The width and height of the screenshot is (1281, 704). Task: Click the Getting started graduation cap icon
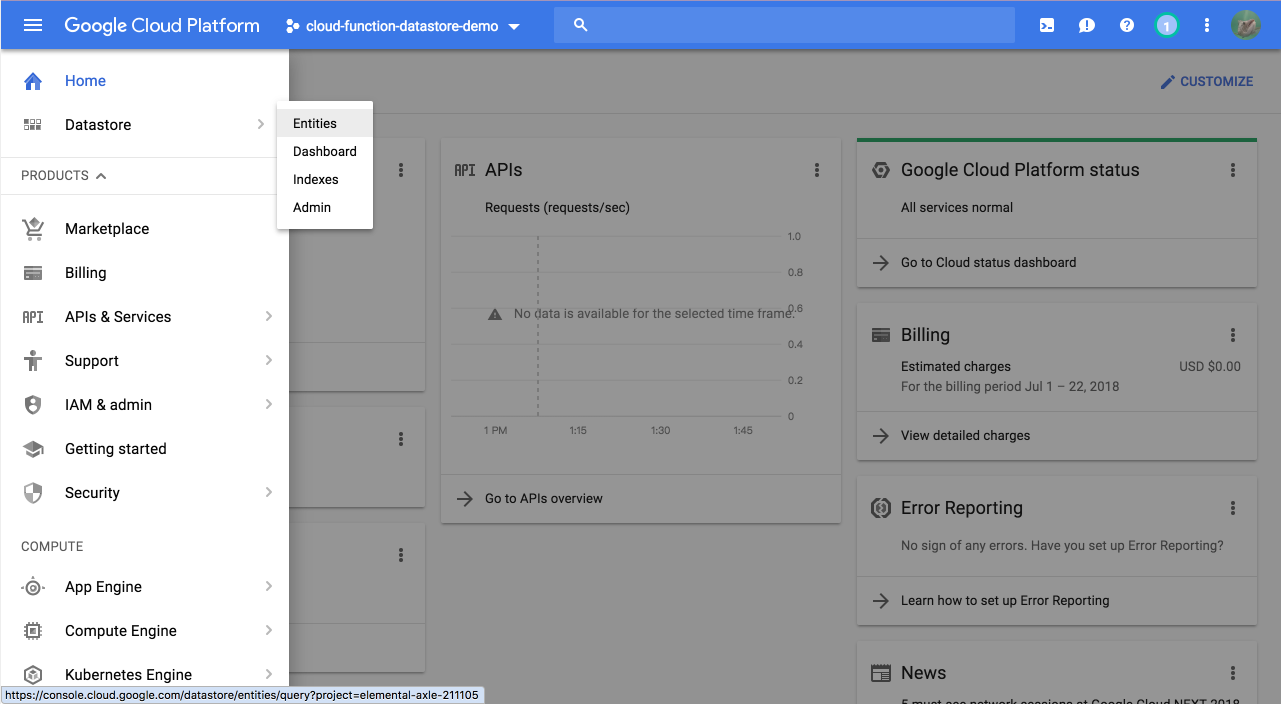pos(33,449)
